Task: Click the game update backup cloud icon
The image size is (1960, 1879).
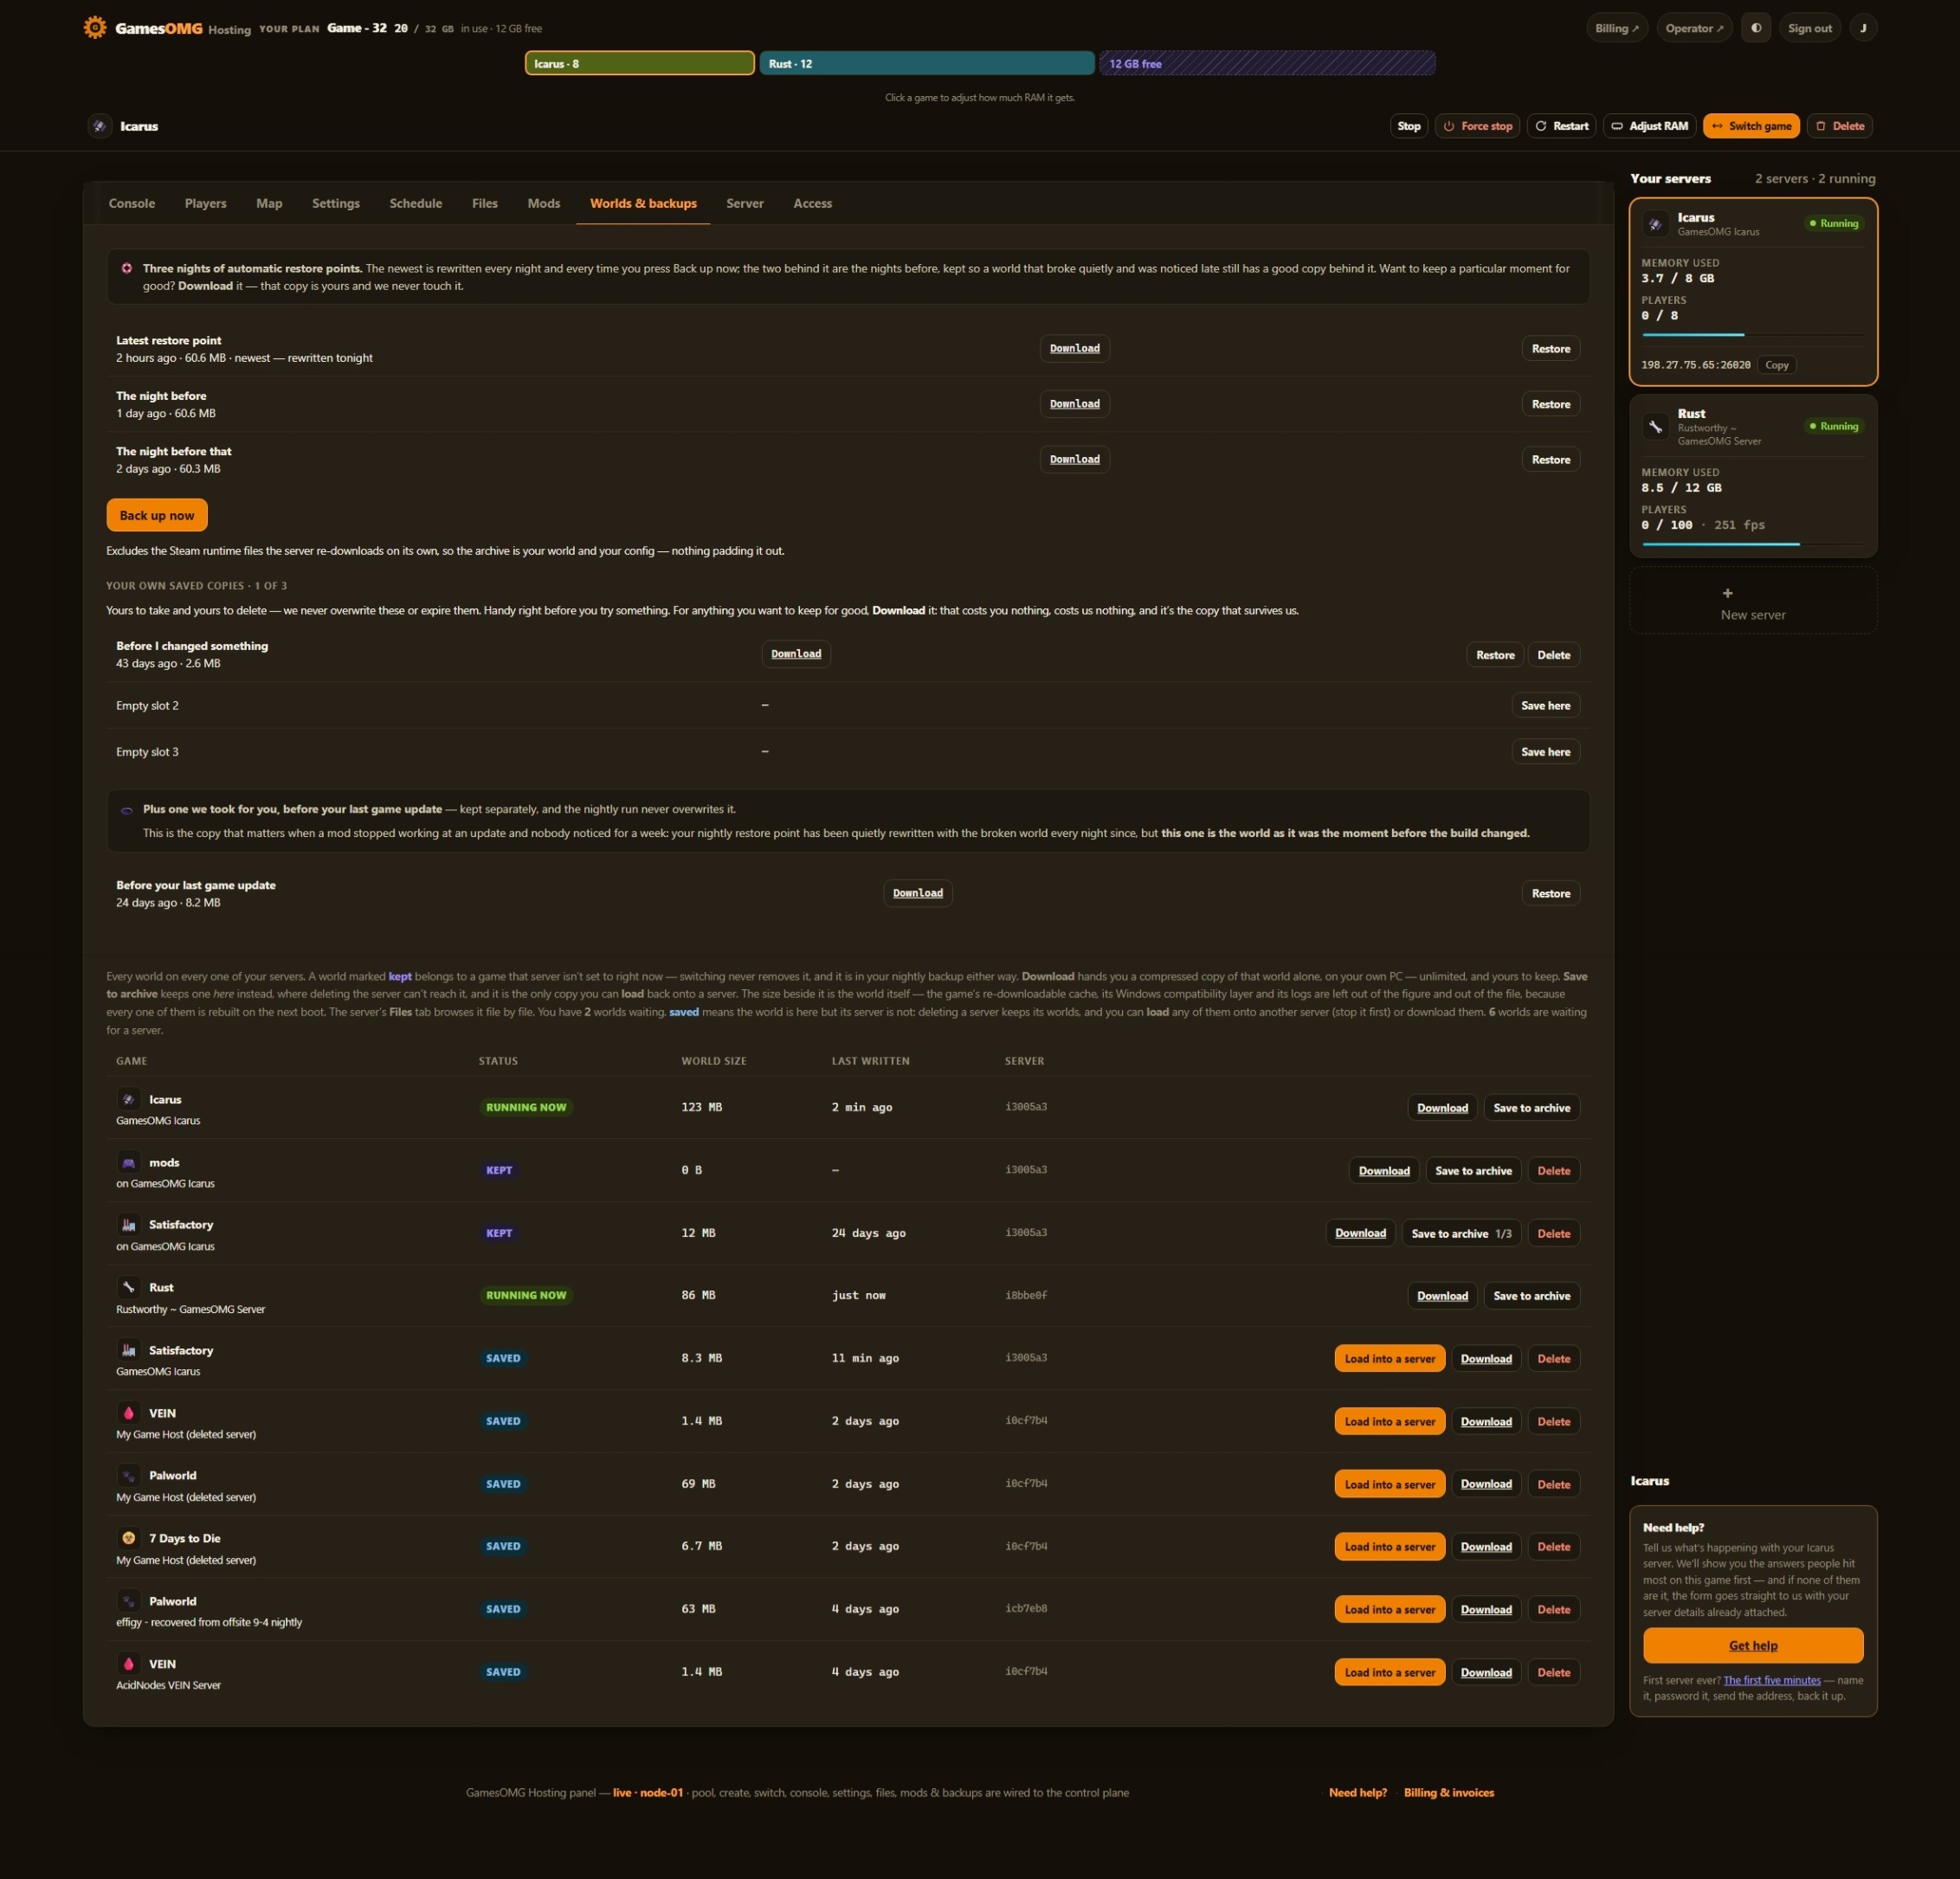Action: click(x=127, y=810)
